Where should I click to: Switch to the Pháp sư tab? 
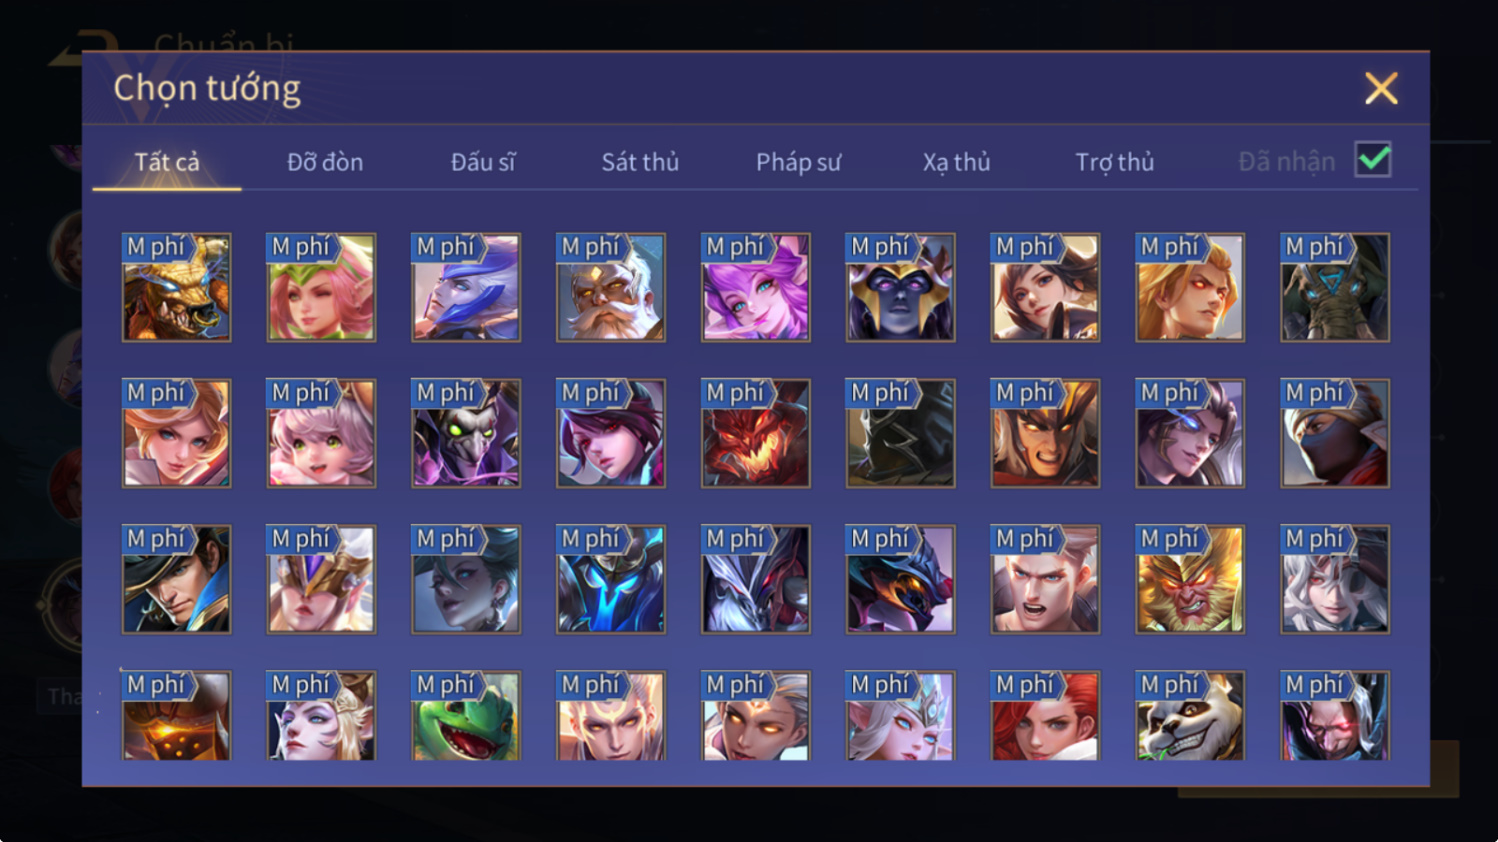(798, 162)
